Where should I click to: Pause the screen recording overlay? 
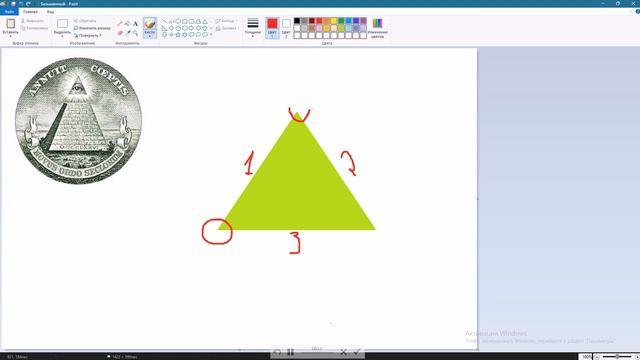click(290, 352)
